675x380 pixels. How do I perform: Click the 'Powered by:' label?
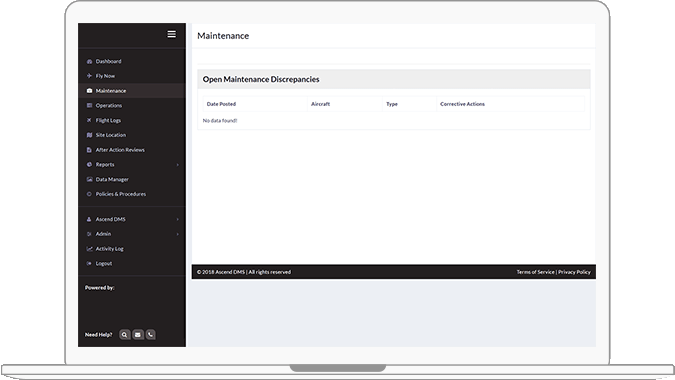click(99, 287)
